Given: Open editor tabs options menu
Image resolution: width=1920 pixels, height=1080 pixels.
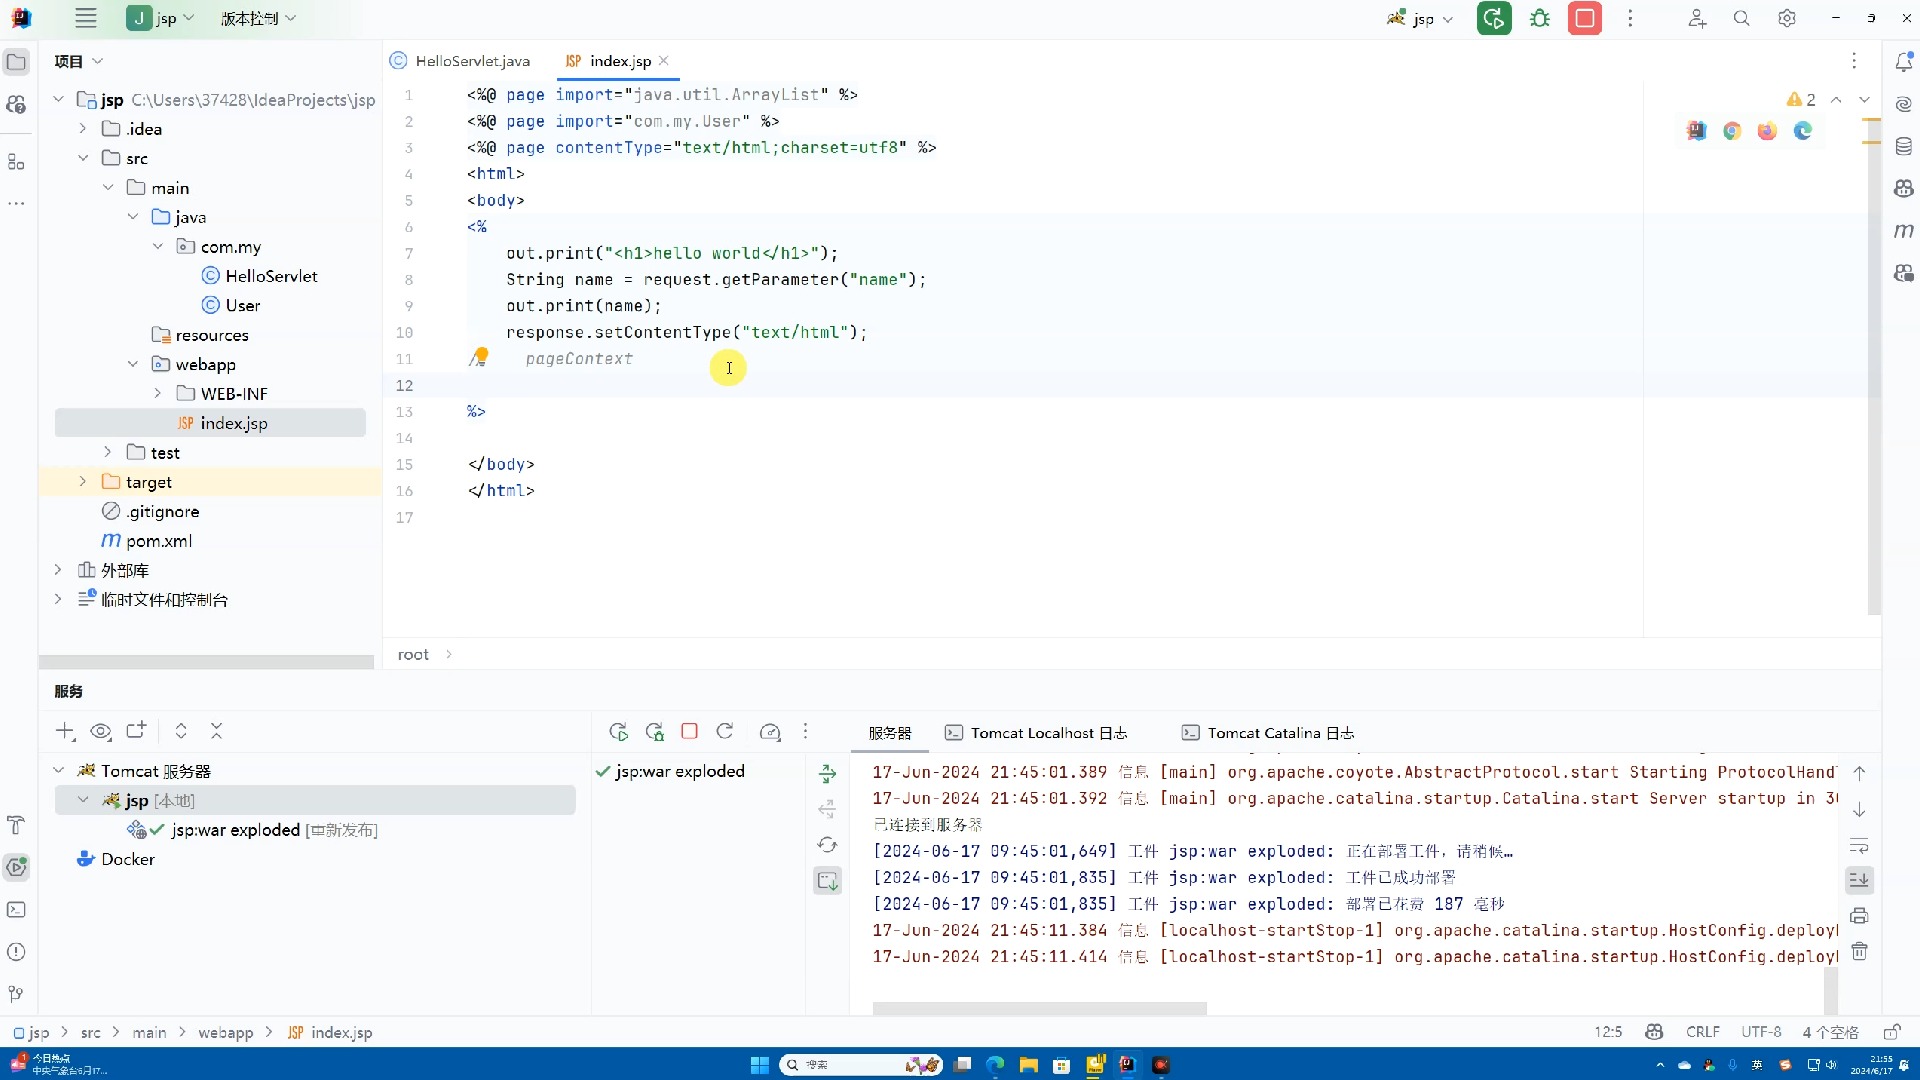Looking at the screenshot, I should click(x=1854, y=61).
